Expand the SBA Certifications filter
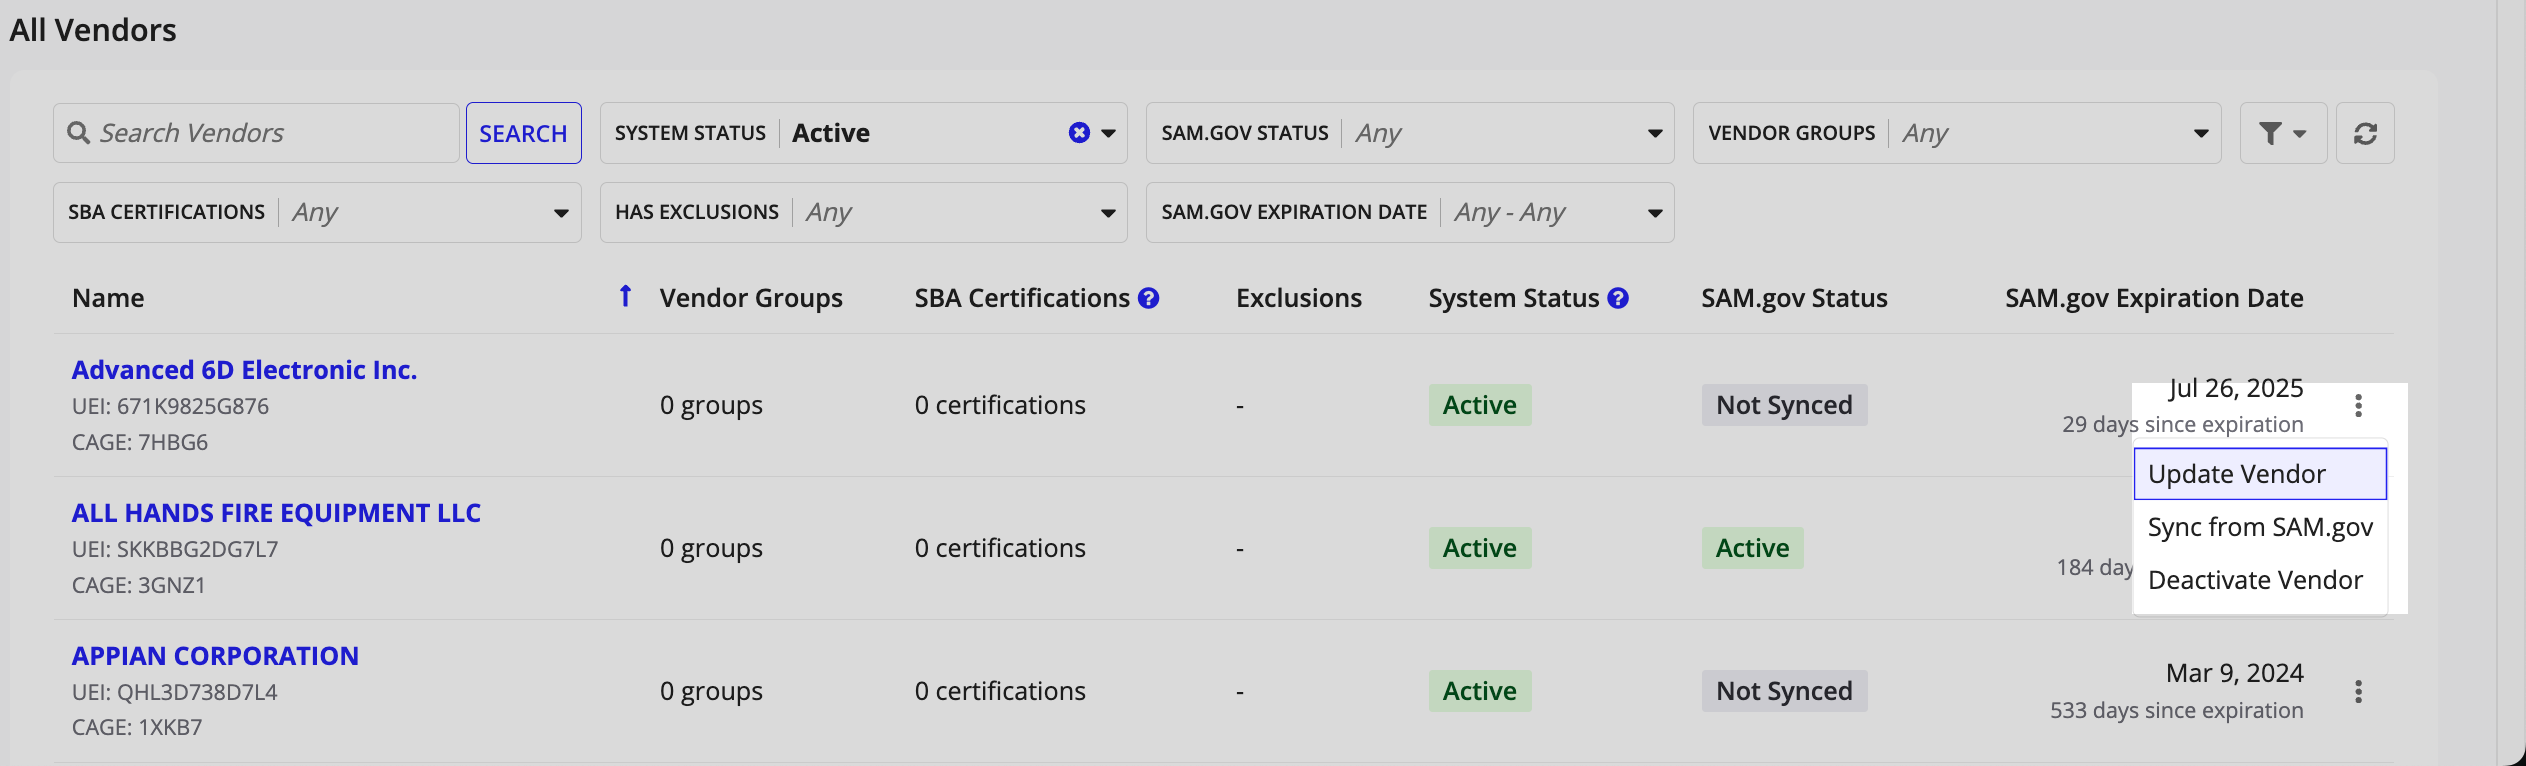 tap(317, 212)
